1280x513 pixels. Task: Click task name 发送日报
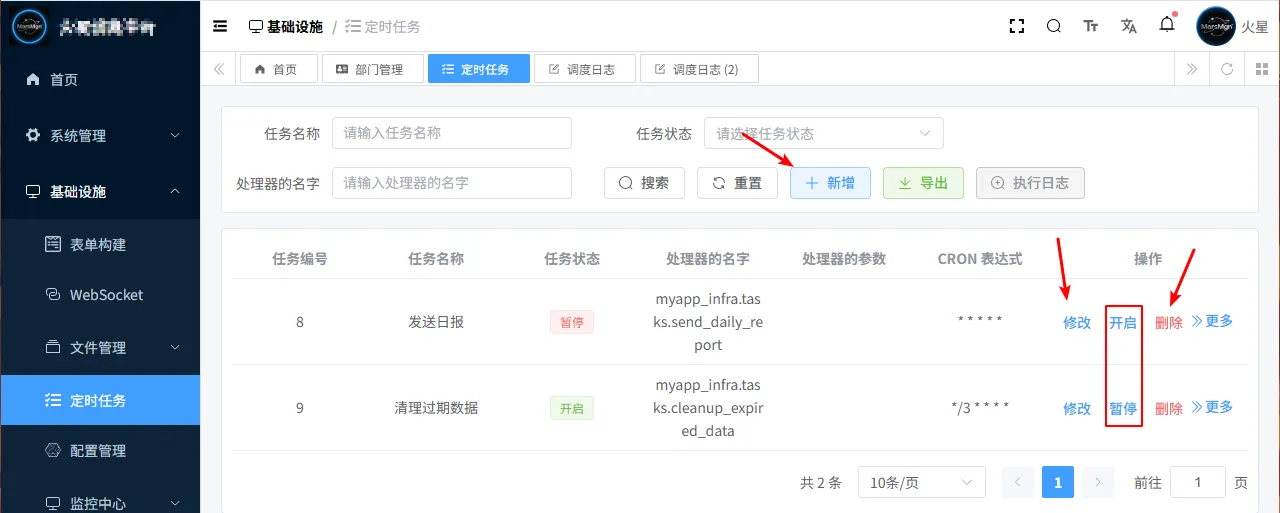[436, 322]
